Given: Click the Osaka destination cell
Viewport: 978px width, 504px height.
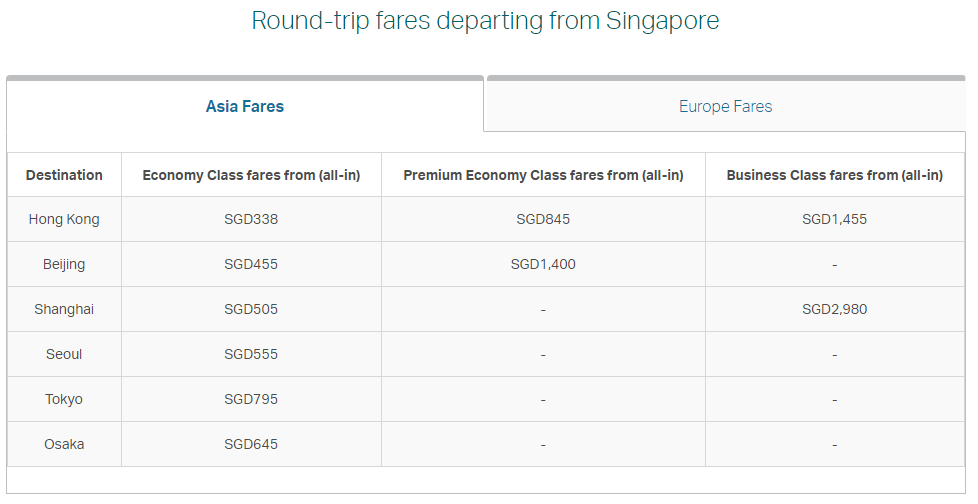Looking at the screenshot, I should click(x=64, y=444).
